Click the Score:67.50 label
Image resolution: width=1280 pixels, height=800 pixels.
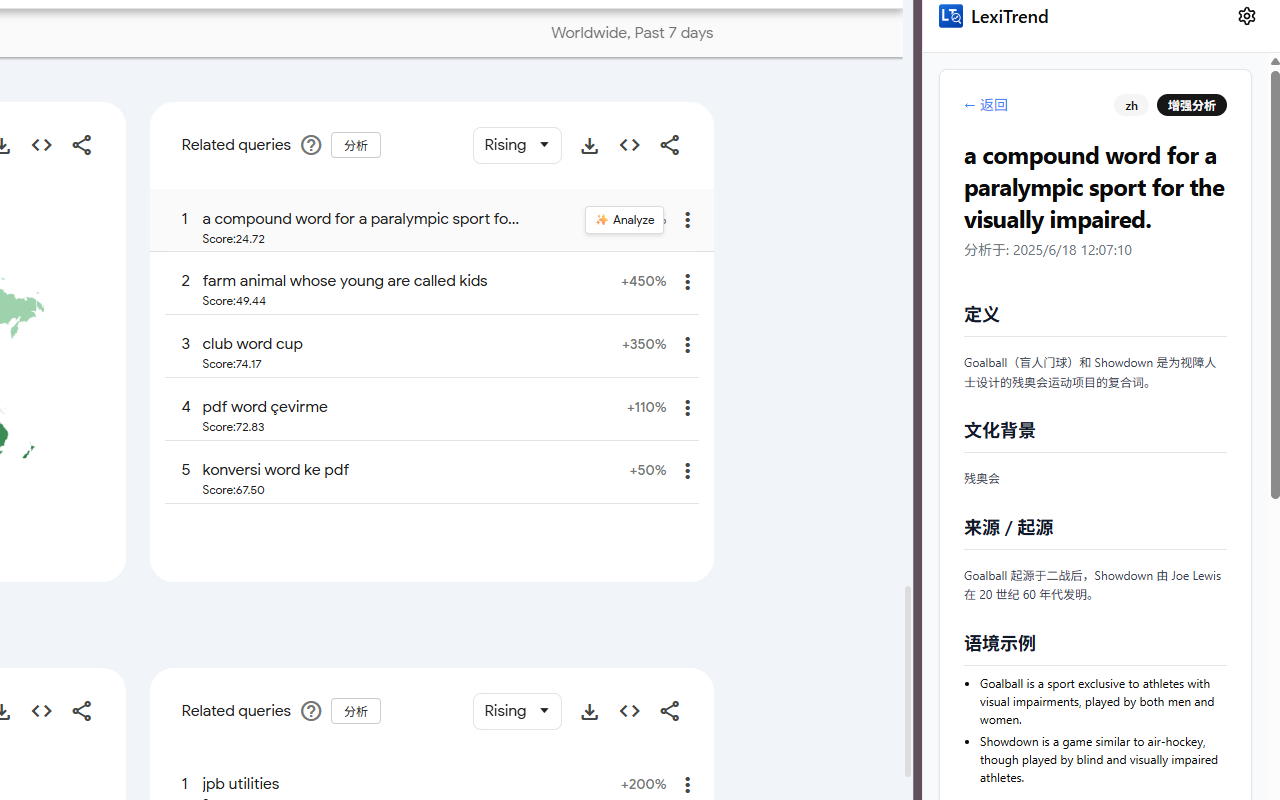(233, 490)
